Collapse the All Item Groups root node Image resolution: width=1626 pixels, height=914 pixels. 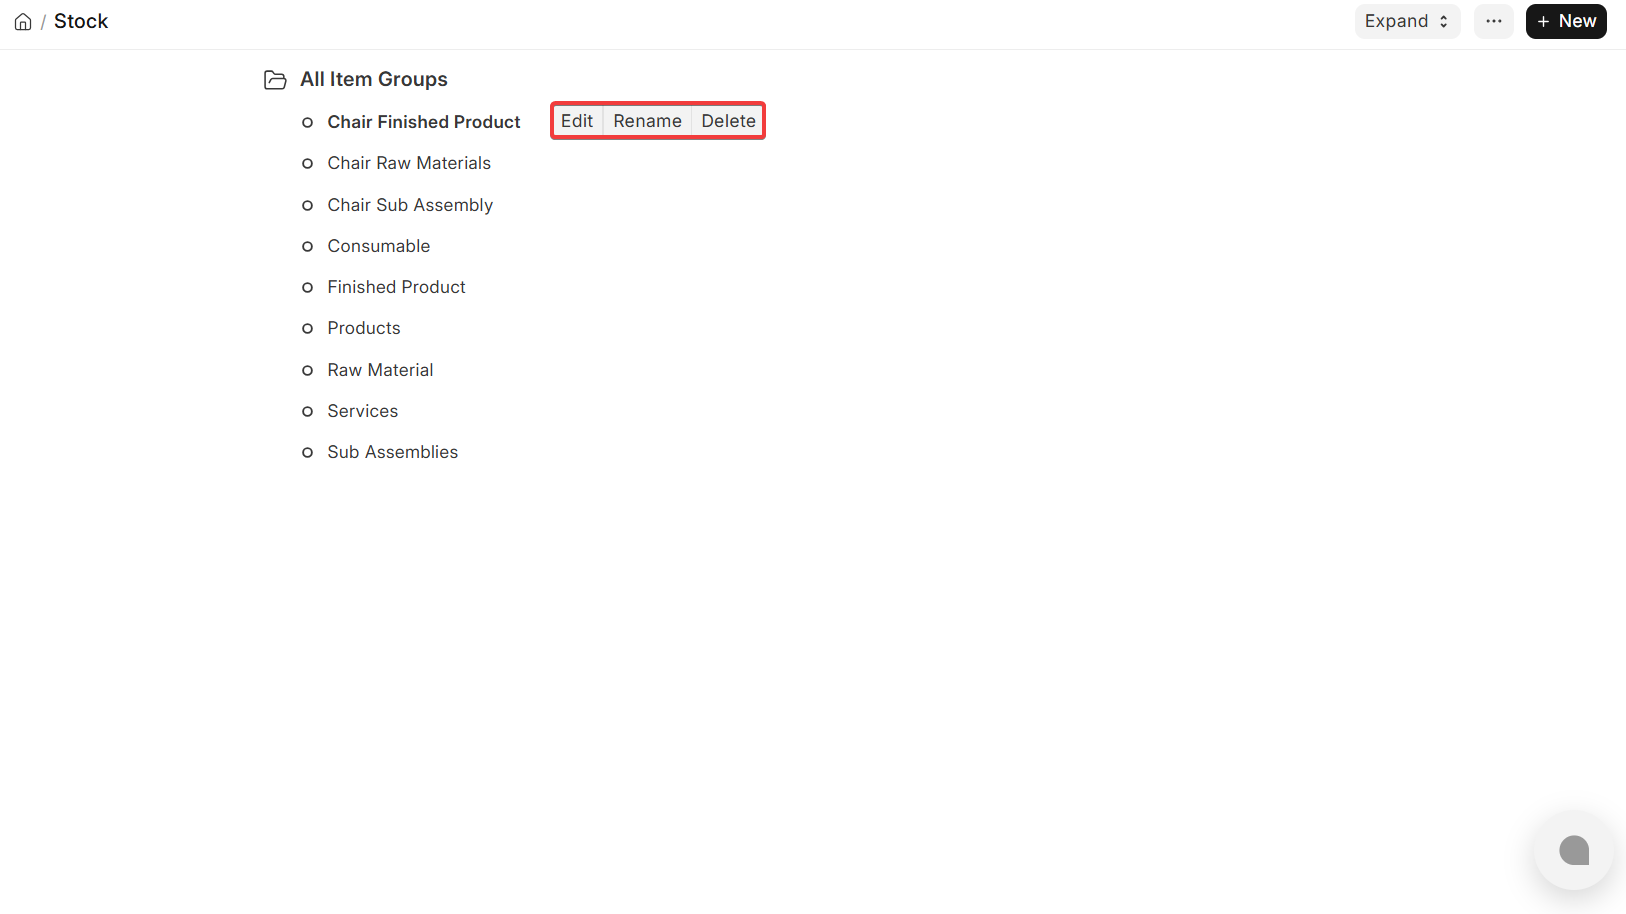374,79
